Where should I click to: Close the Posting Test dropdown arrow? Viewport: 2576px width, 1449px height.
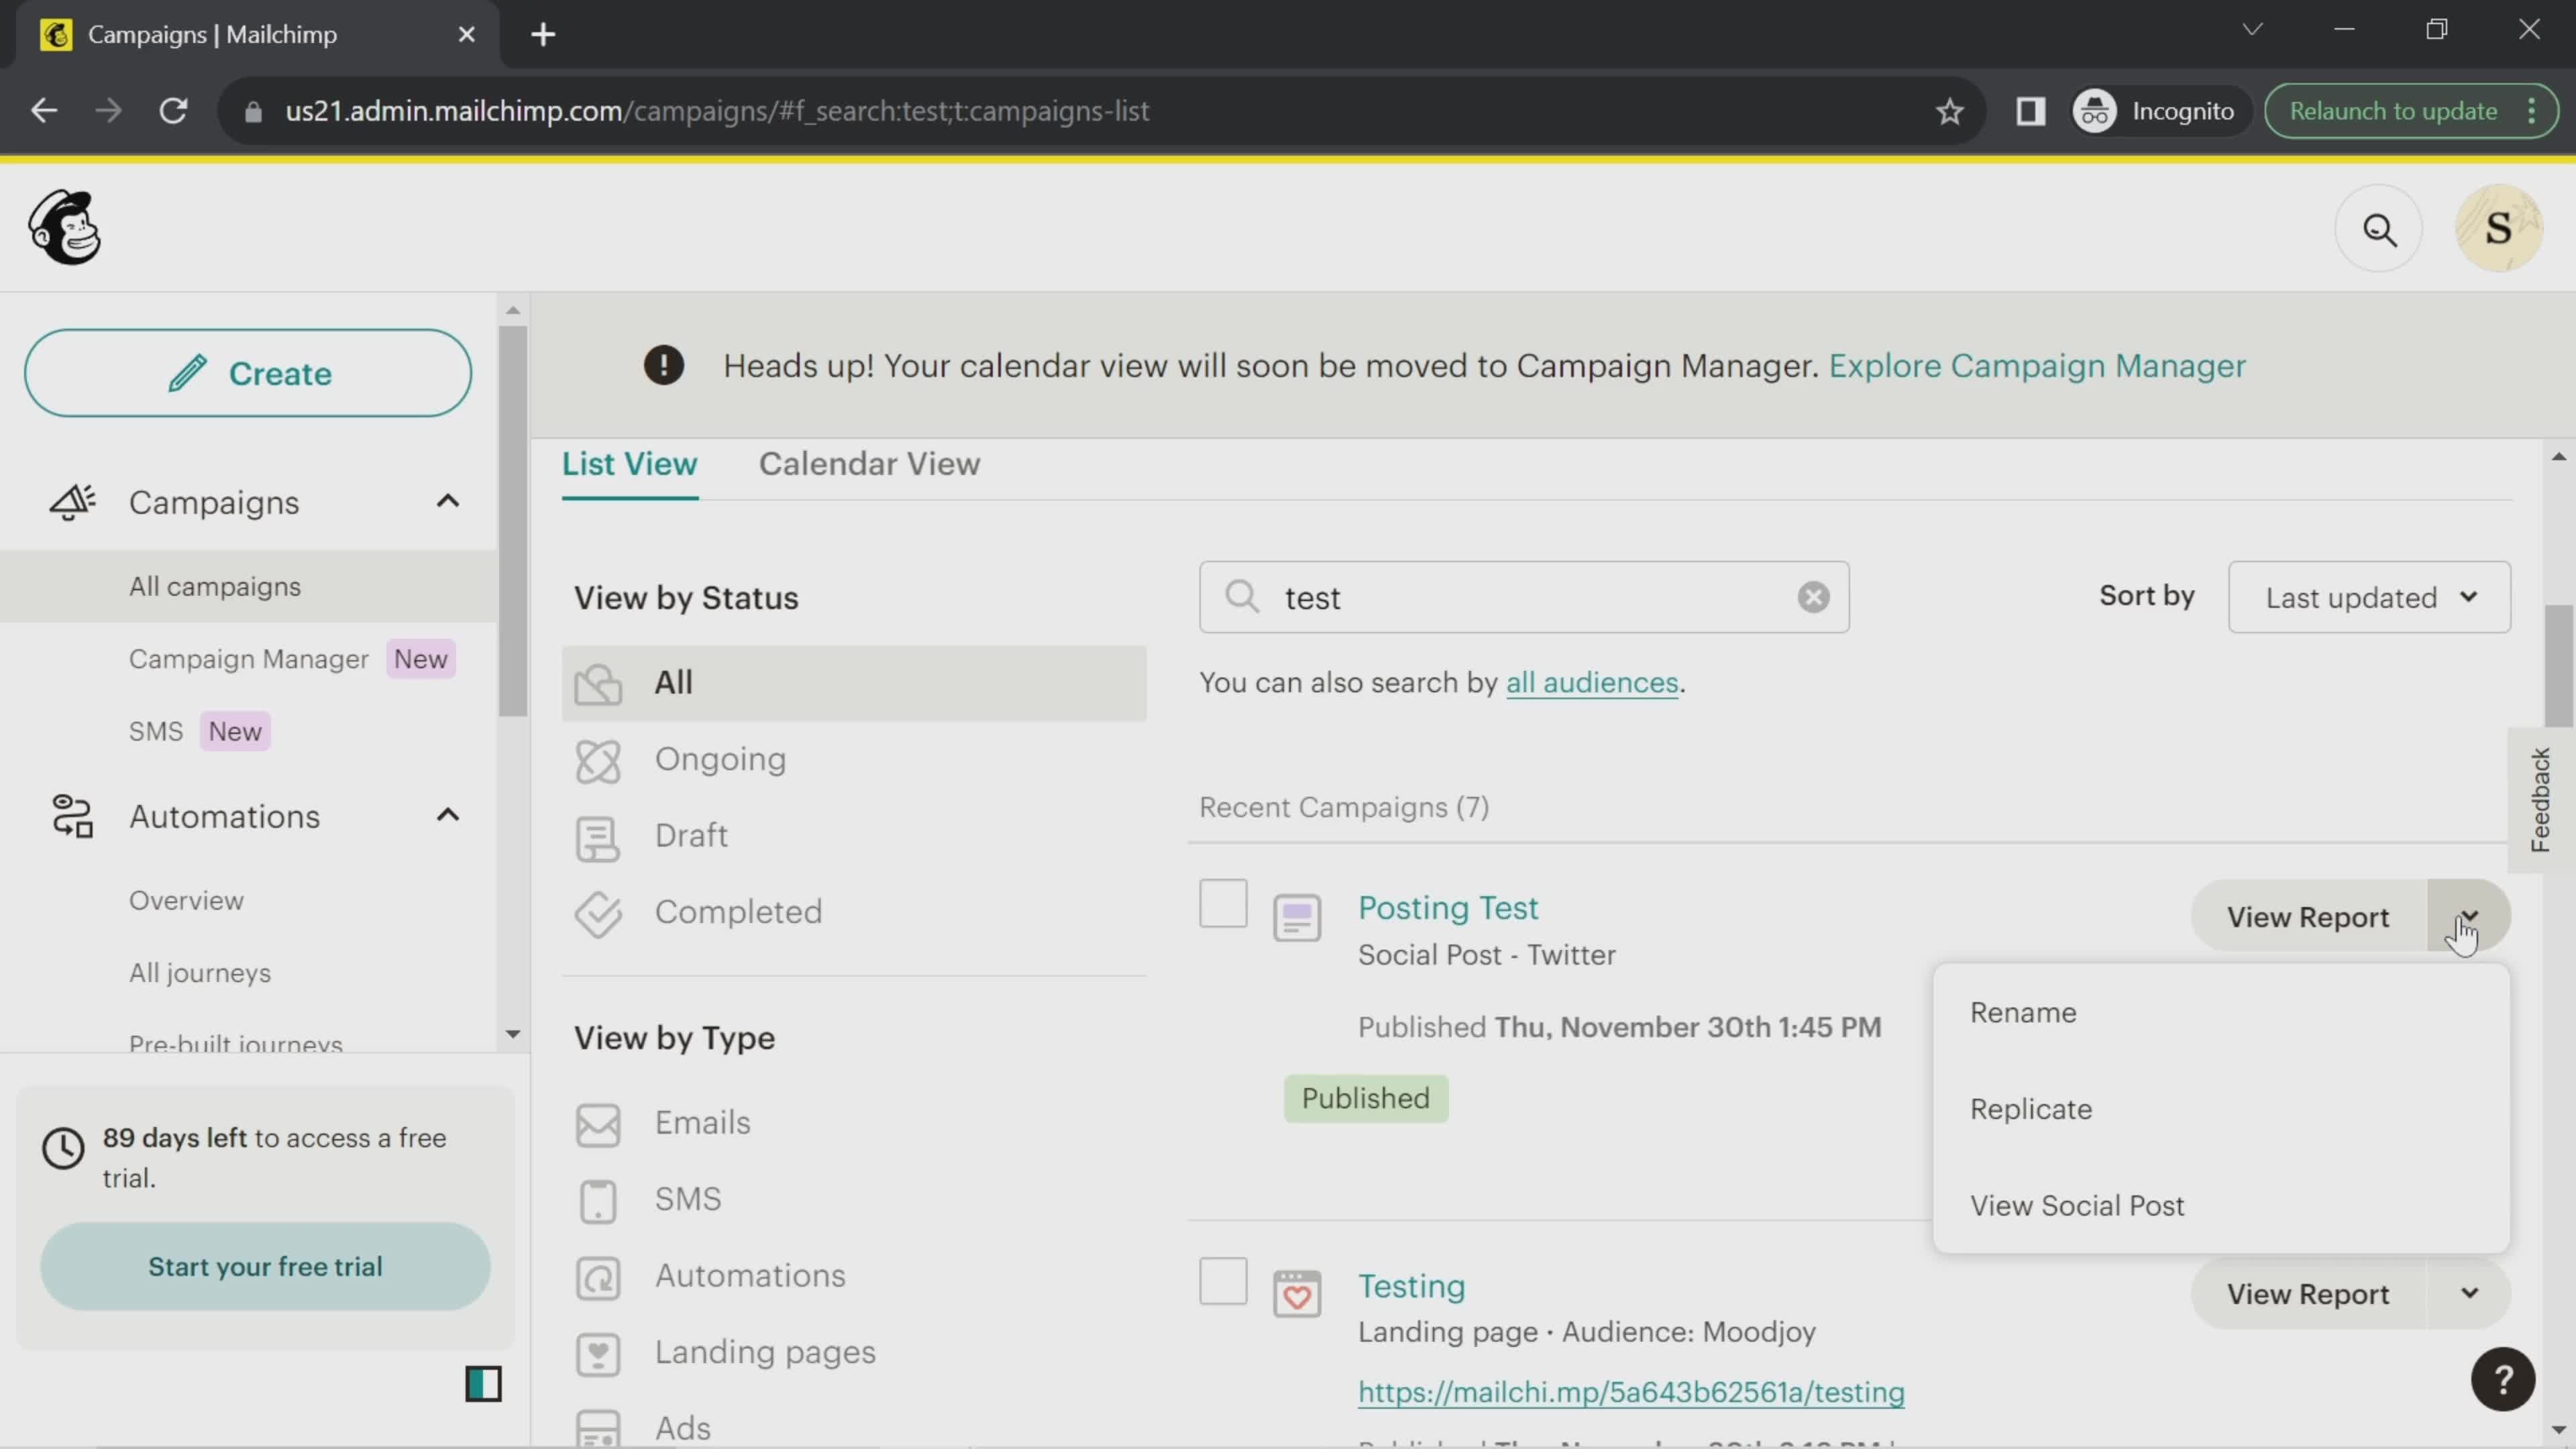pos(2469,916)
